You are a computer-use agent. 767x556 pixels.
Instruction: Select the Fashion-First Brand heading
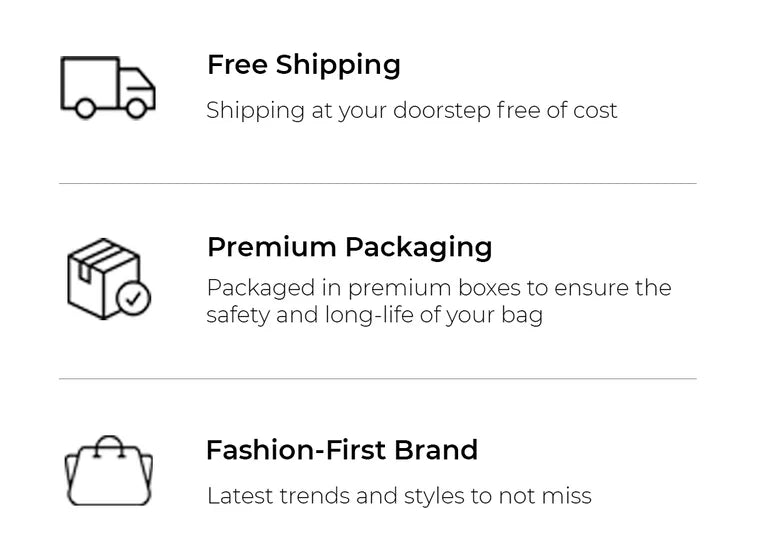[x=341, y=450]
